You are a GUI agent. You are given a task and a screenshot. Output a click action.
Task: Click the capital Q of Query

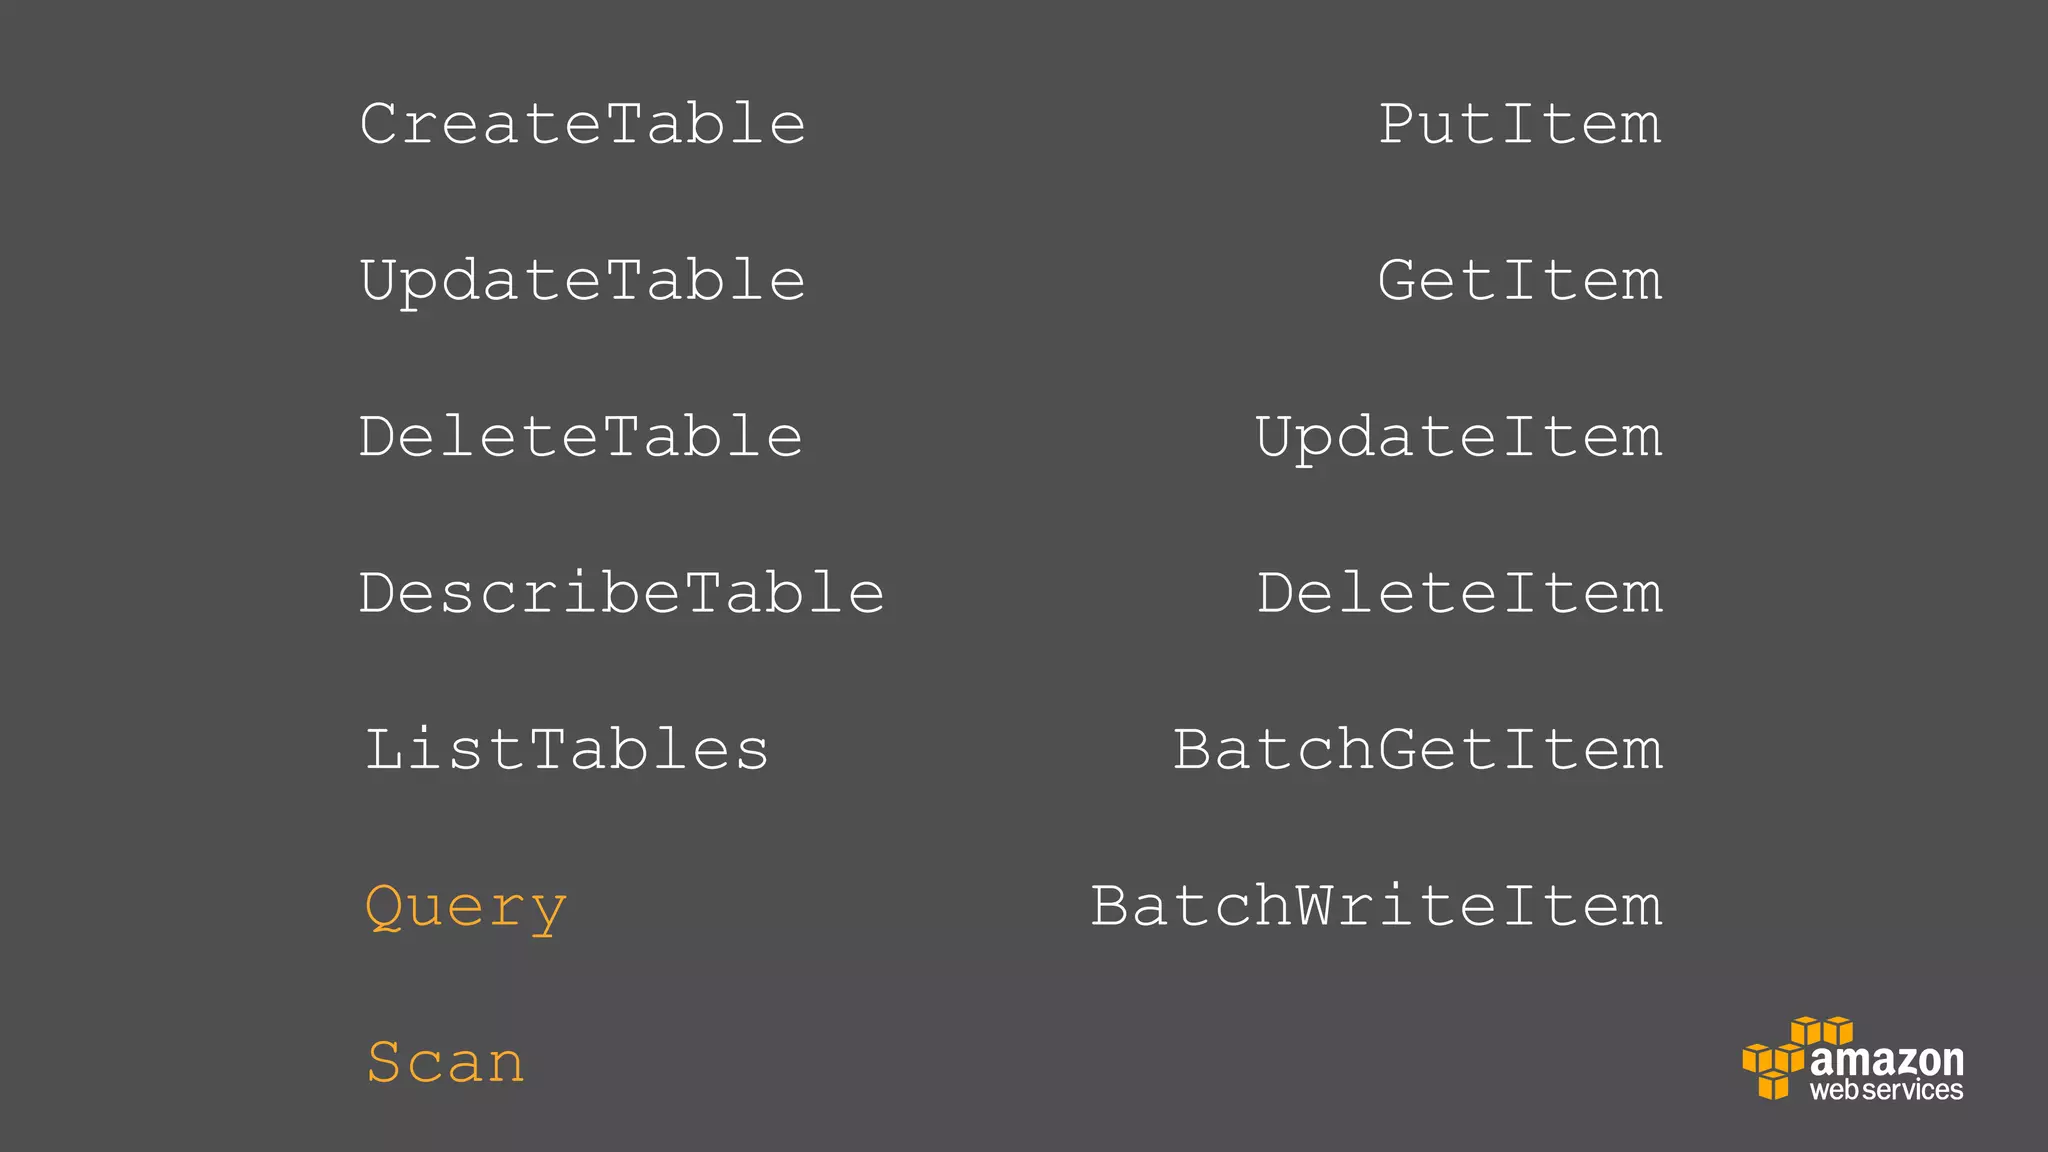click(x=384, y=907)
